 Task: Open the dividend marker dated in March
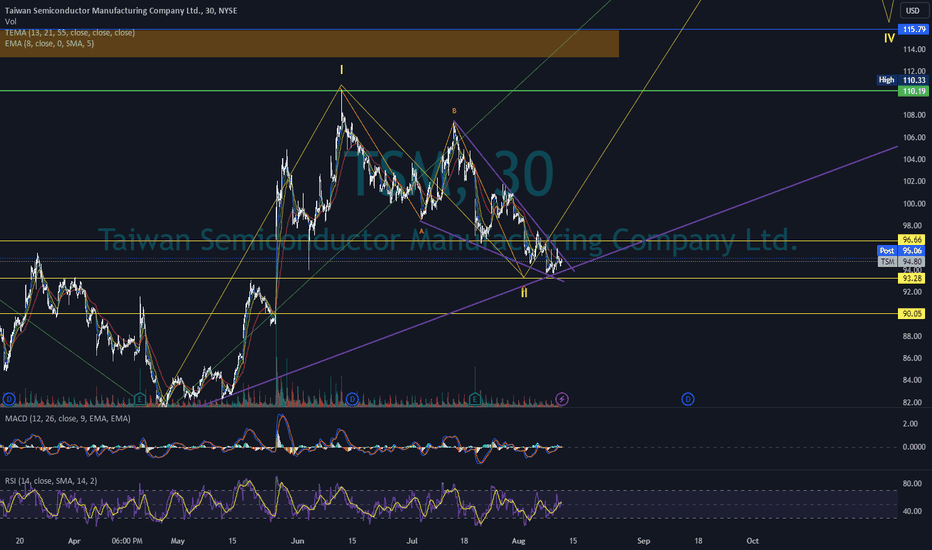[x=8, y=399]
